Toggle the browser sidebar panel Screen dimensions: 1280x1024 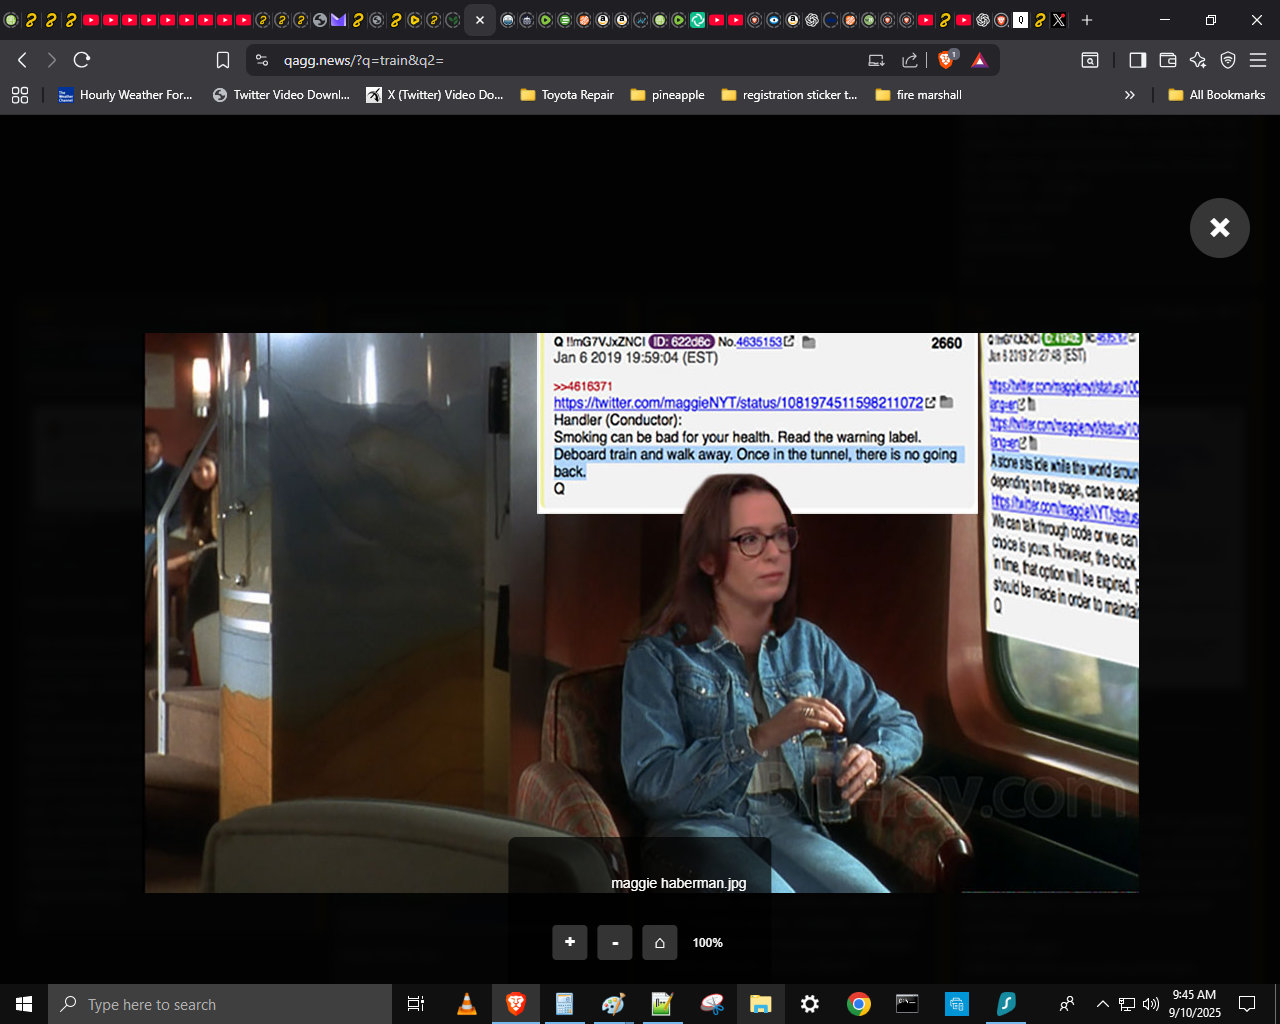pyautogui.click(x=1137, y=60)
